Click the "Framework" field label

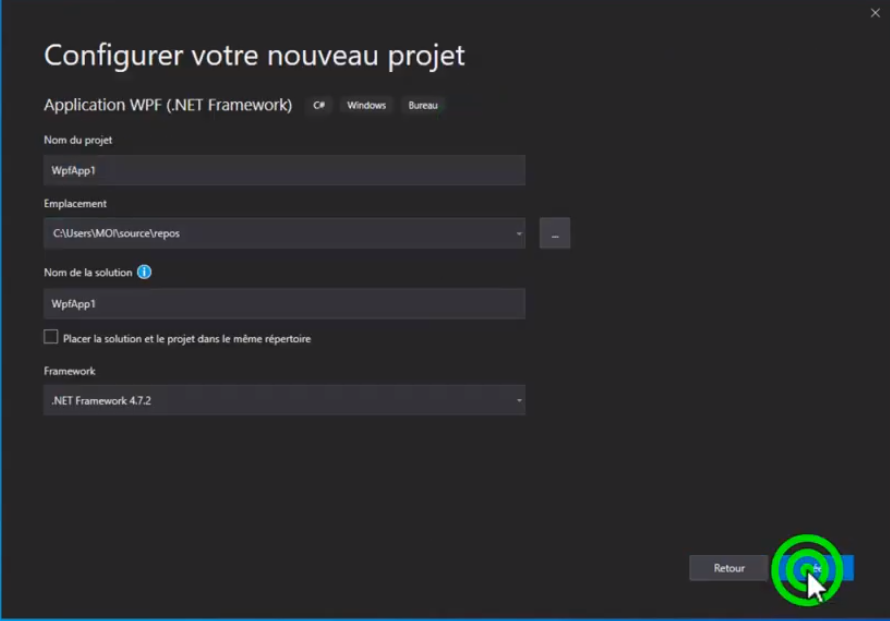point(70,371)
